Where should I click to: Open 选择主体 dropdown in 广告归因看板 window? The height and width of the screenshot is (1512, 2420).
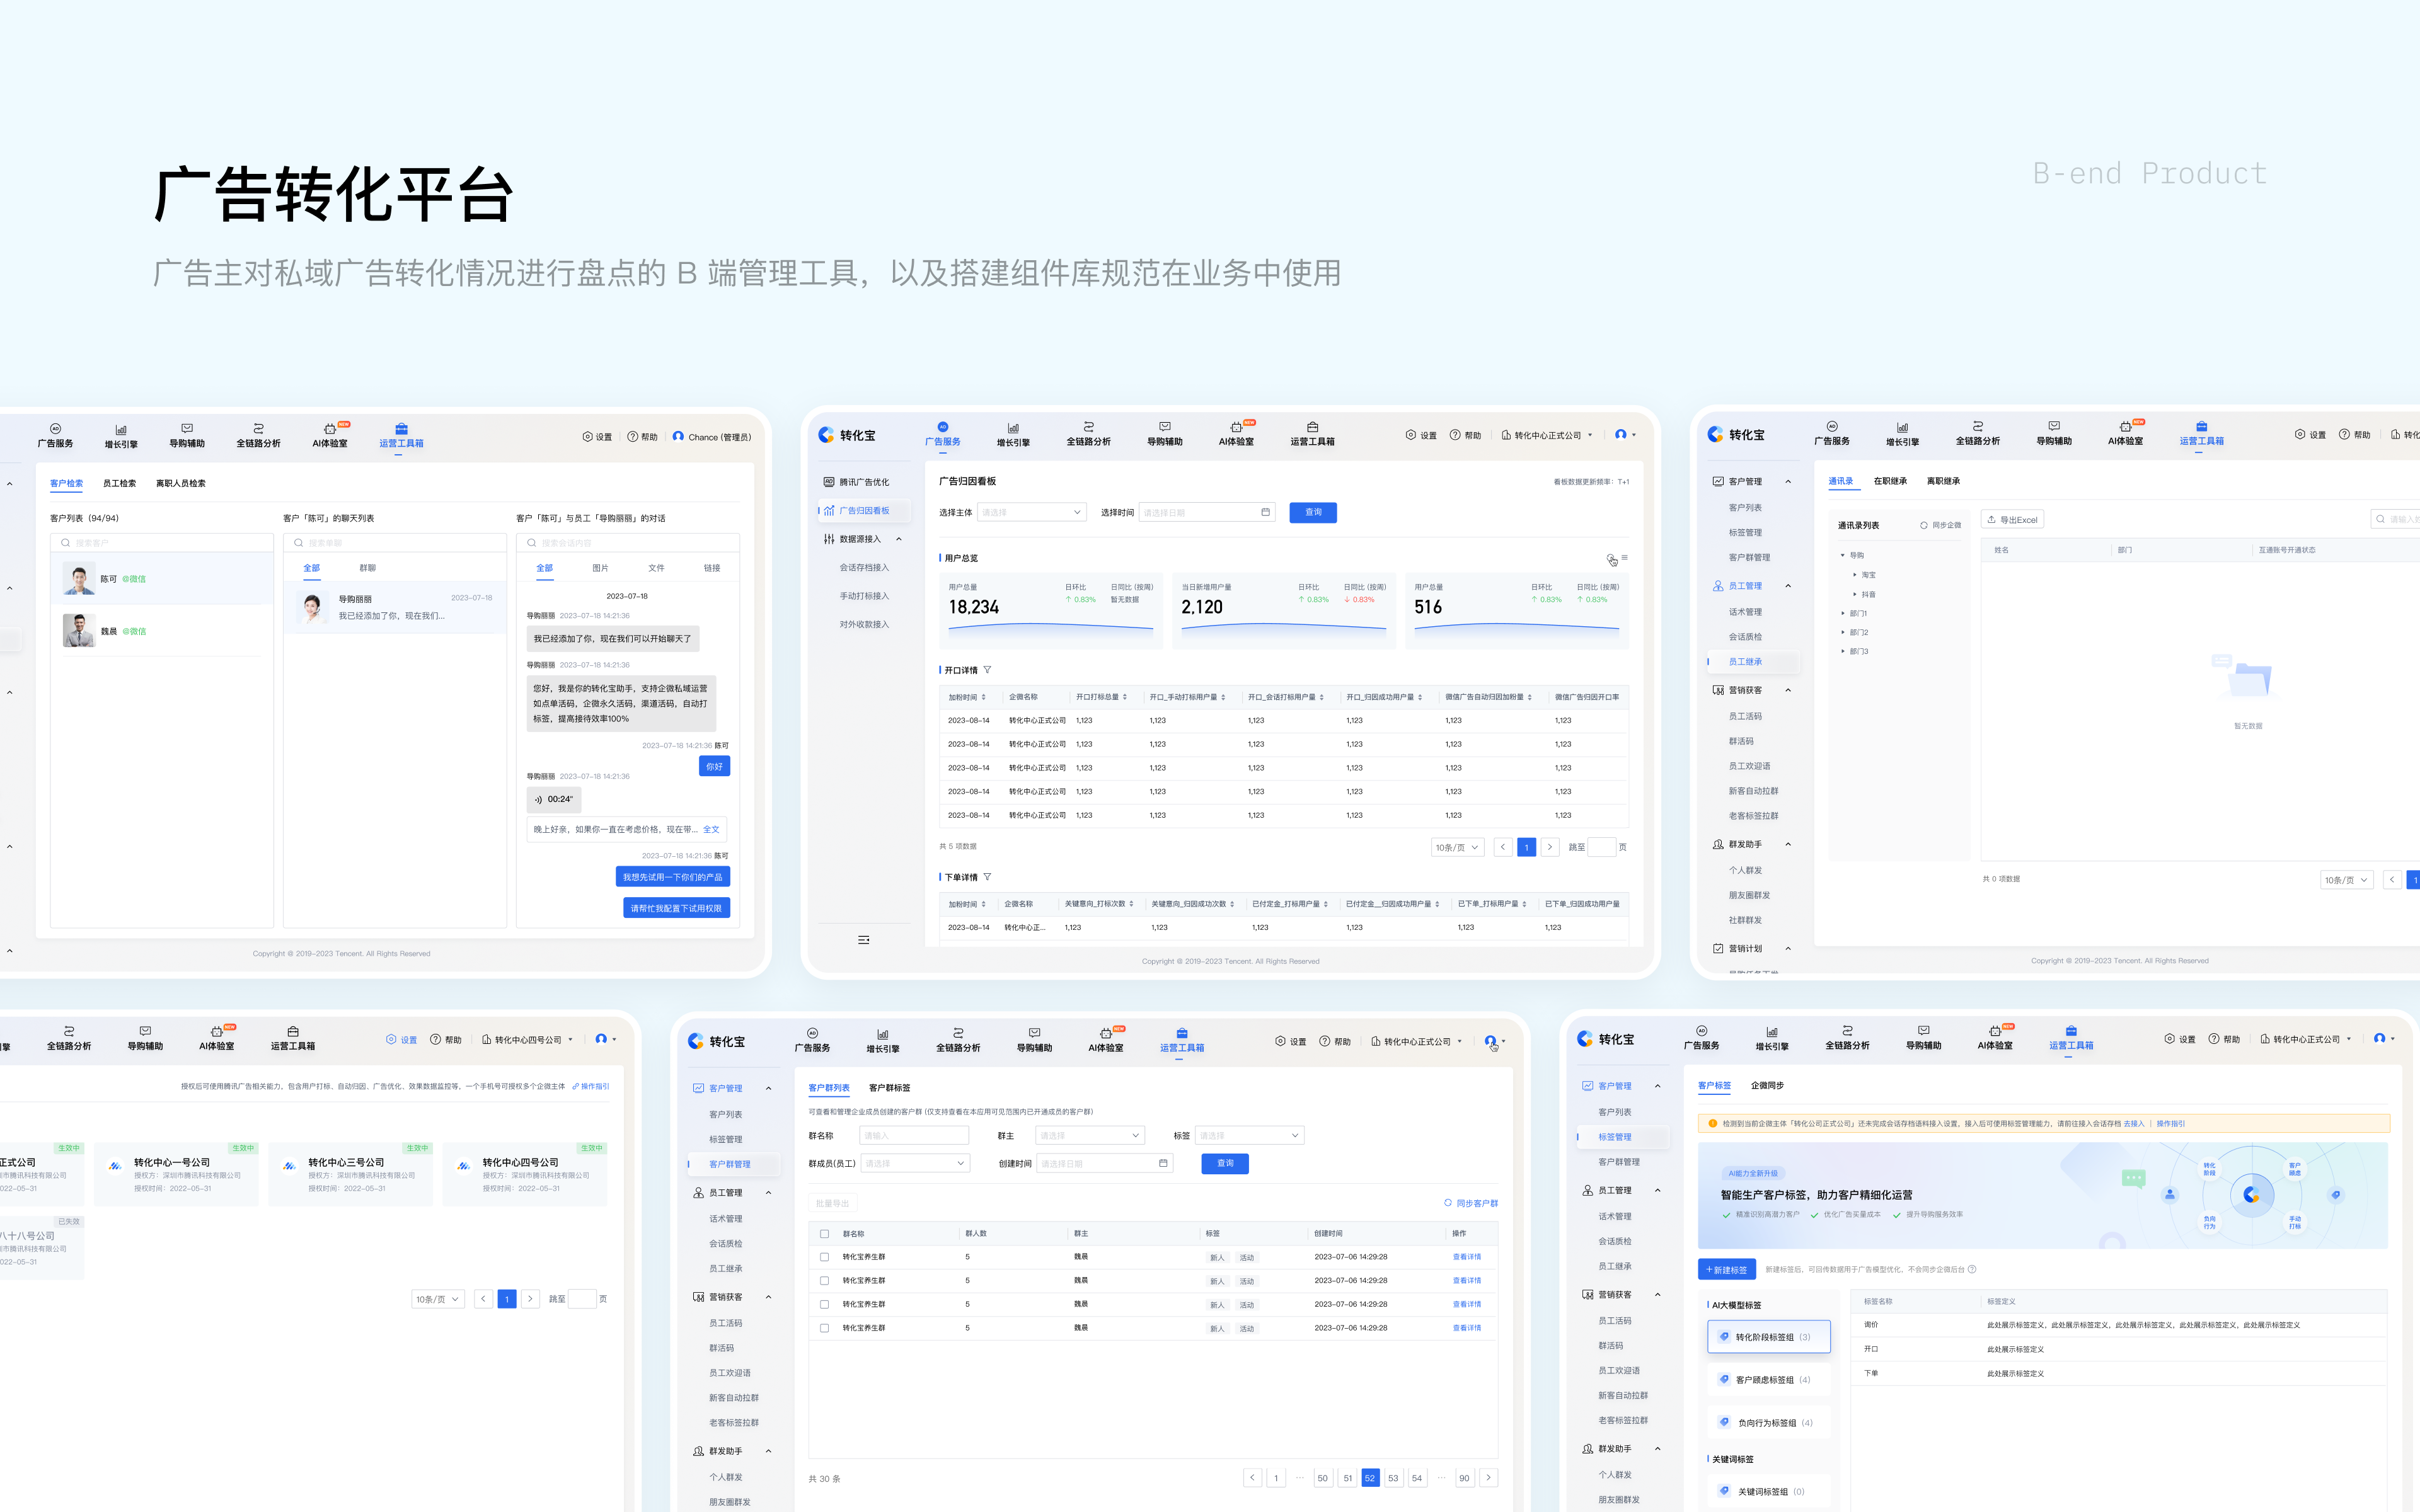click(1031, 512)
